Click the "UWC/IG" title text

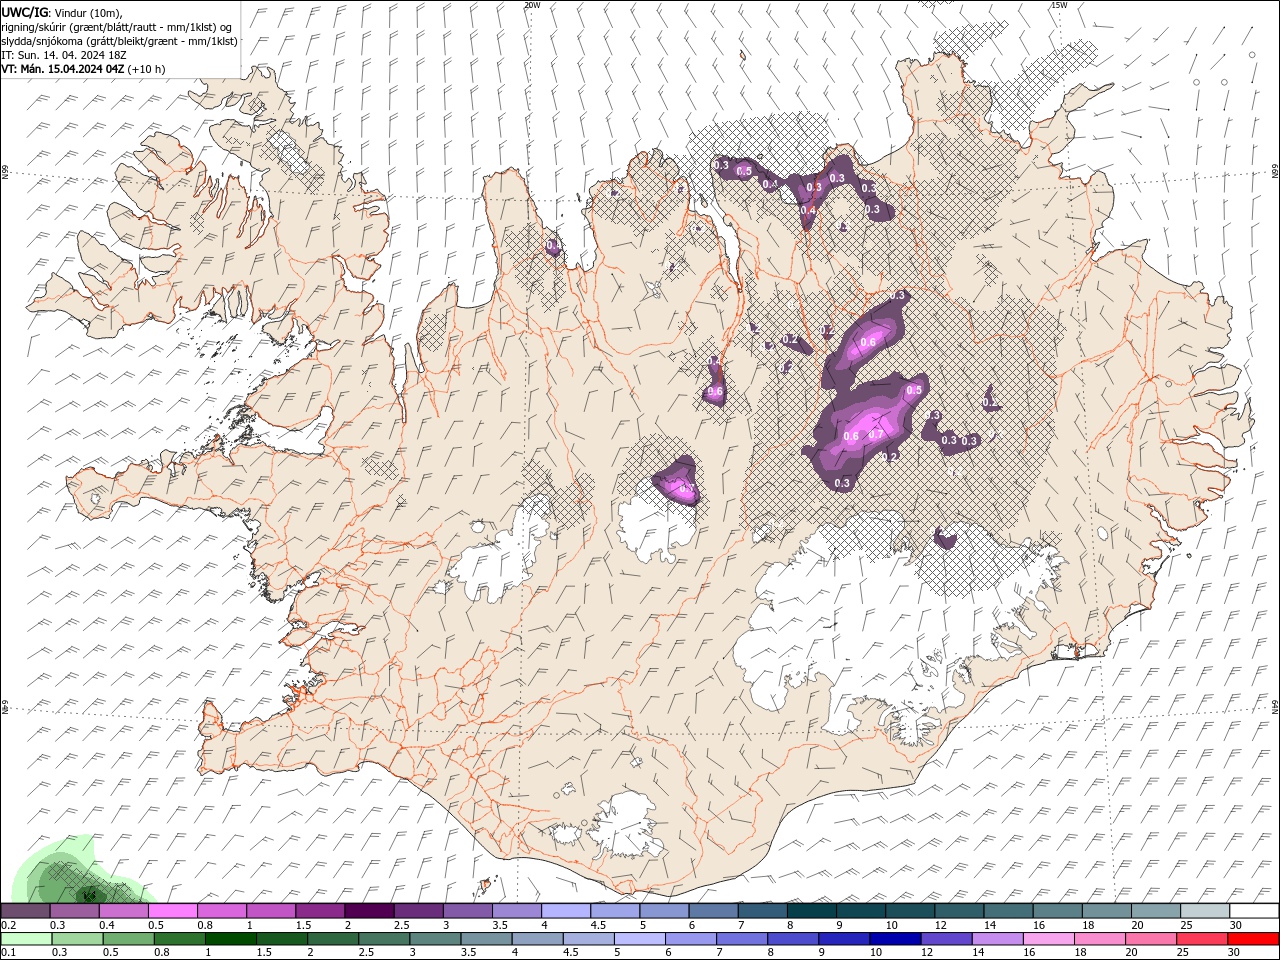25,11
